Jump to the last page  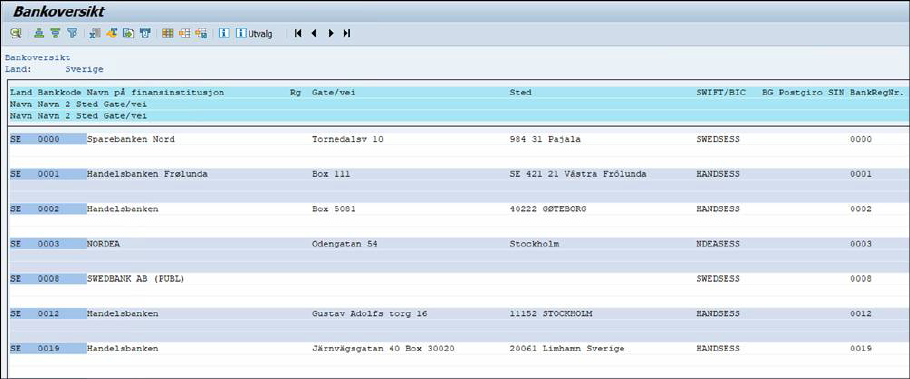point(346,34)
